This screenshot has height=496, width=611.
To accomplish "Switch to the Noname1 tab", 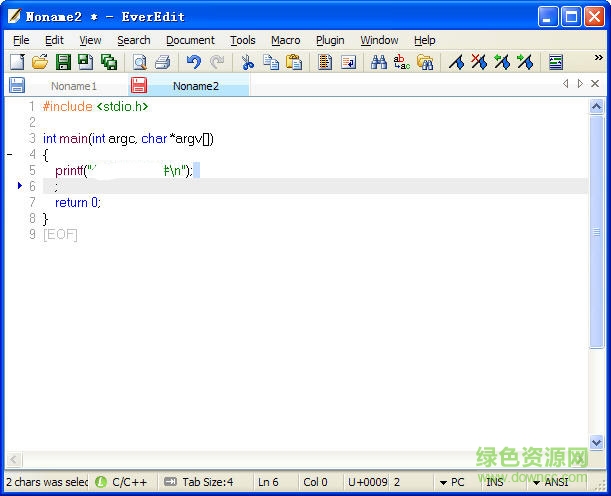I will point(74,86).
